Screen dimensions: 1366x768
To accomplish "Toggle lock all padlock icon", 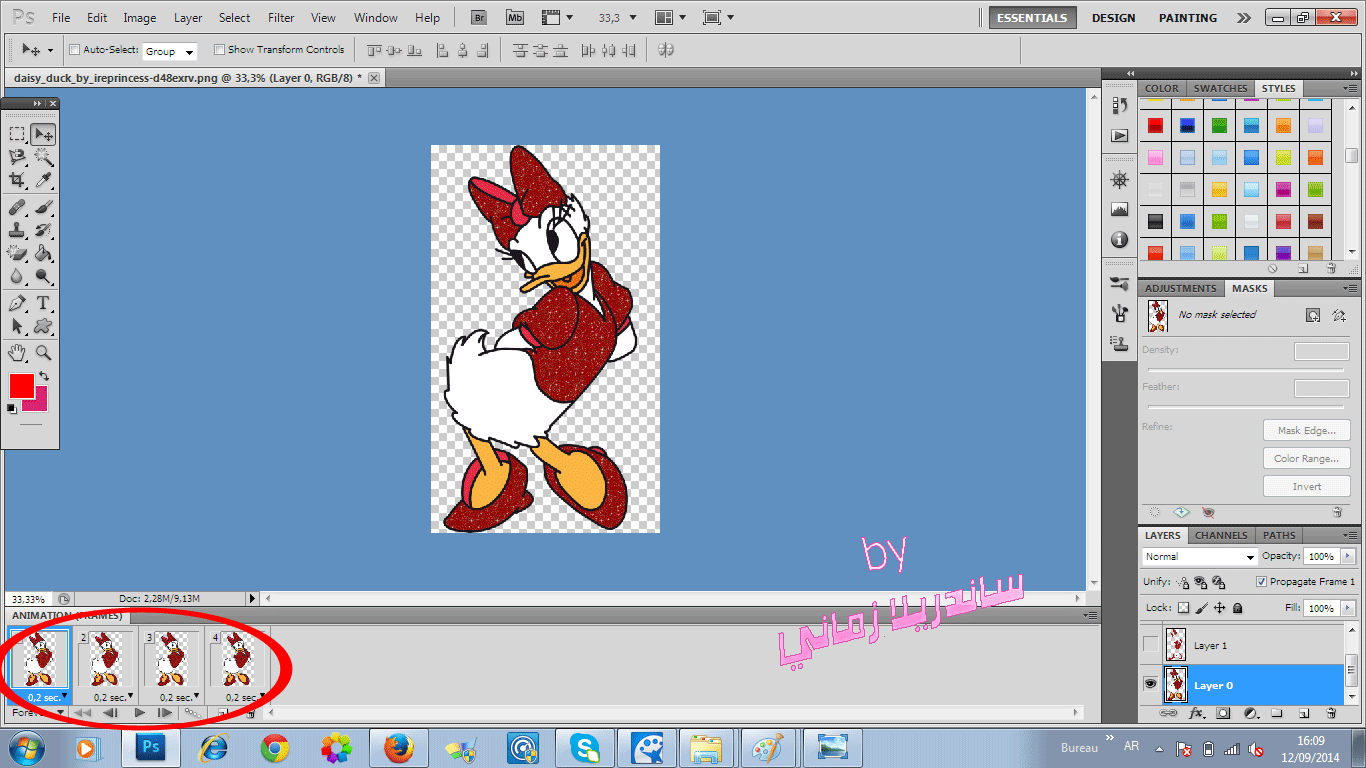I will [x=1237, y=608].
